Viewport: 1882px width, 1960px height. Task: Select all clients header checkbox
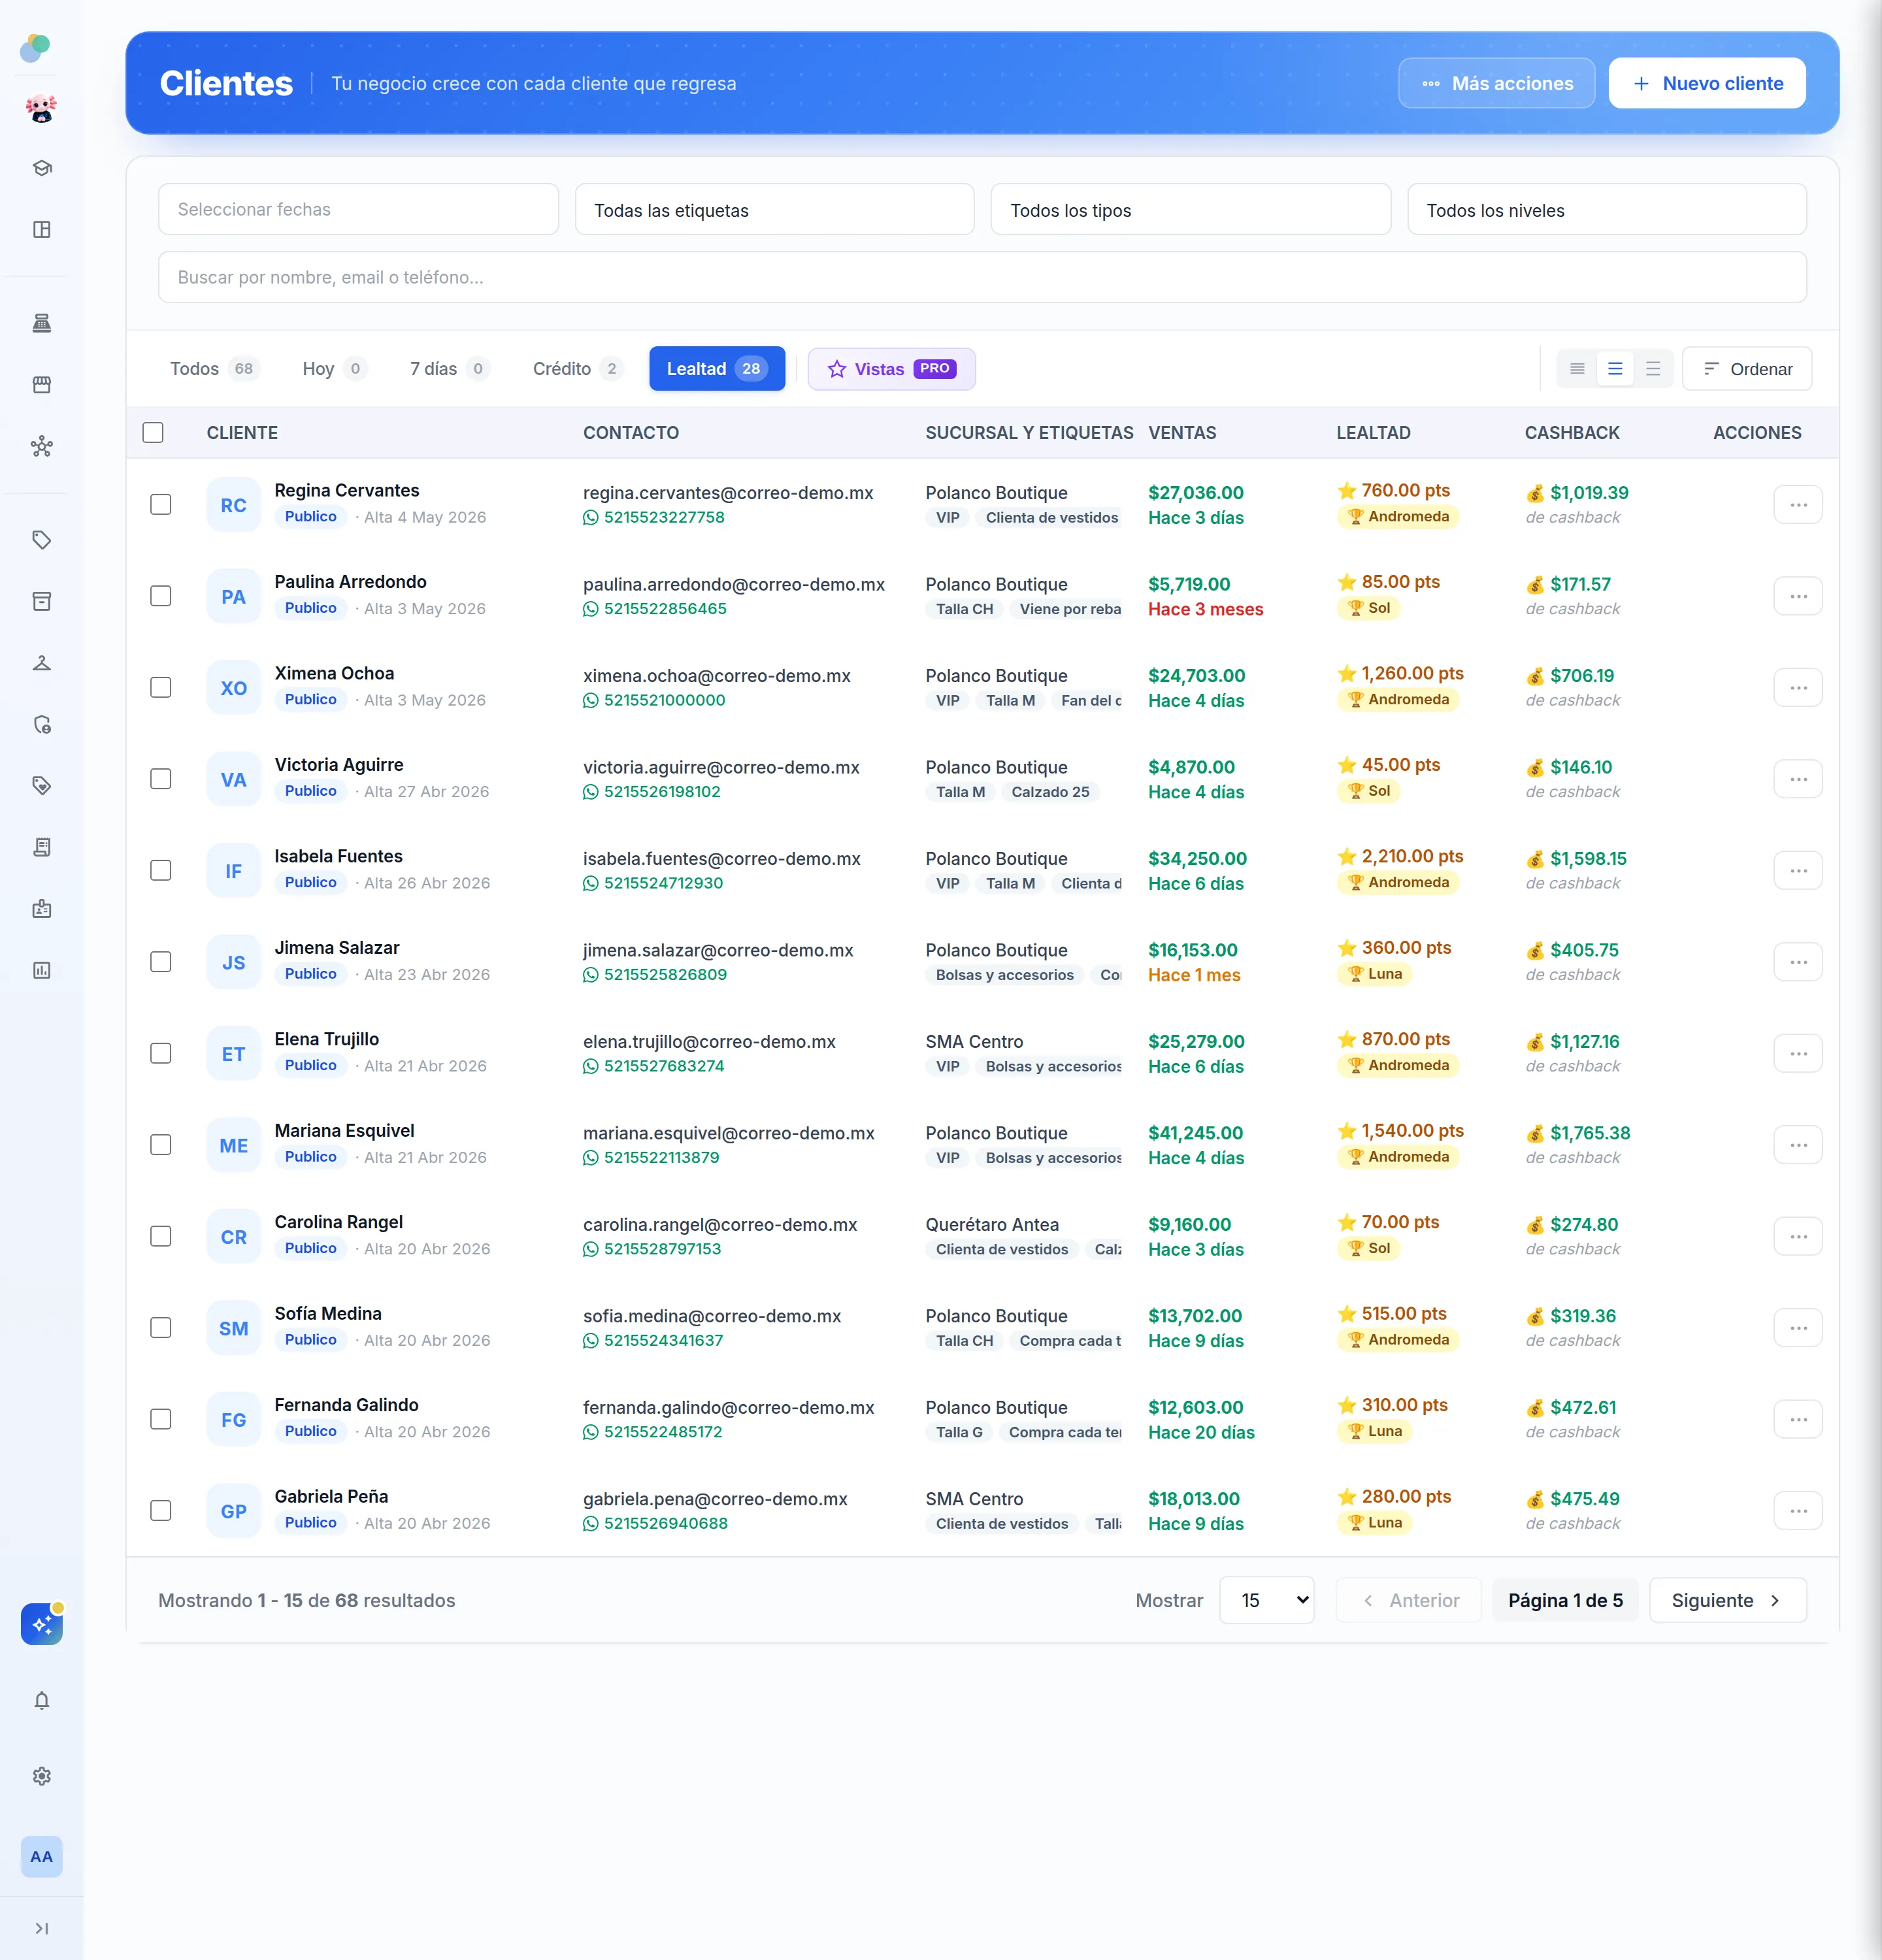coord(153,432)
